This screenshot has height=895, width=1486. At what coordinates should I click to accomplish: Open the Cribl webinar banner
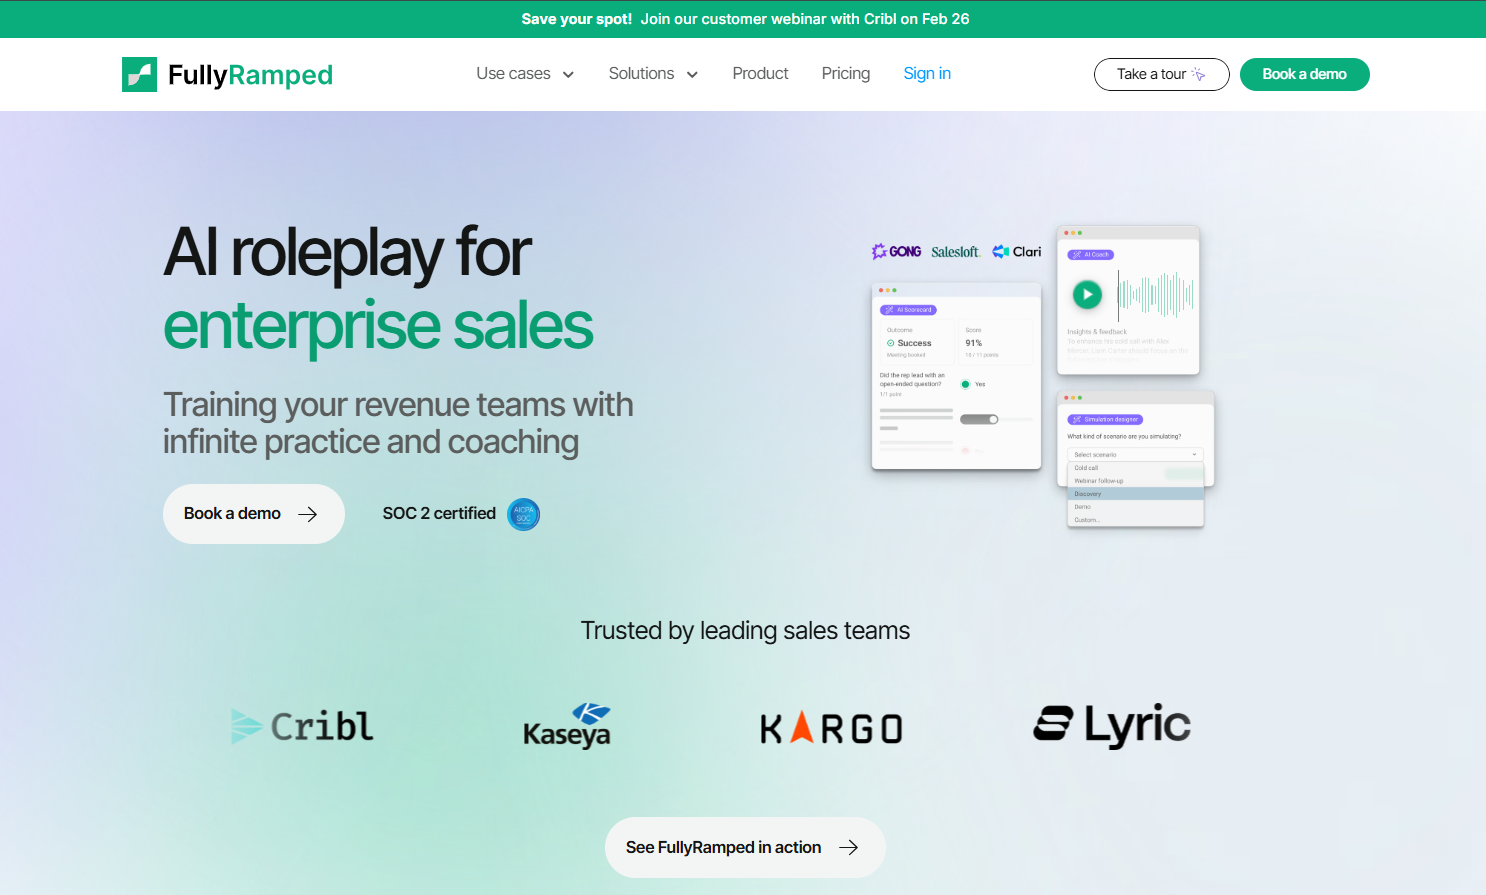point(743,19)
